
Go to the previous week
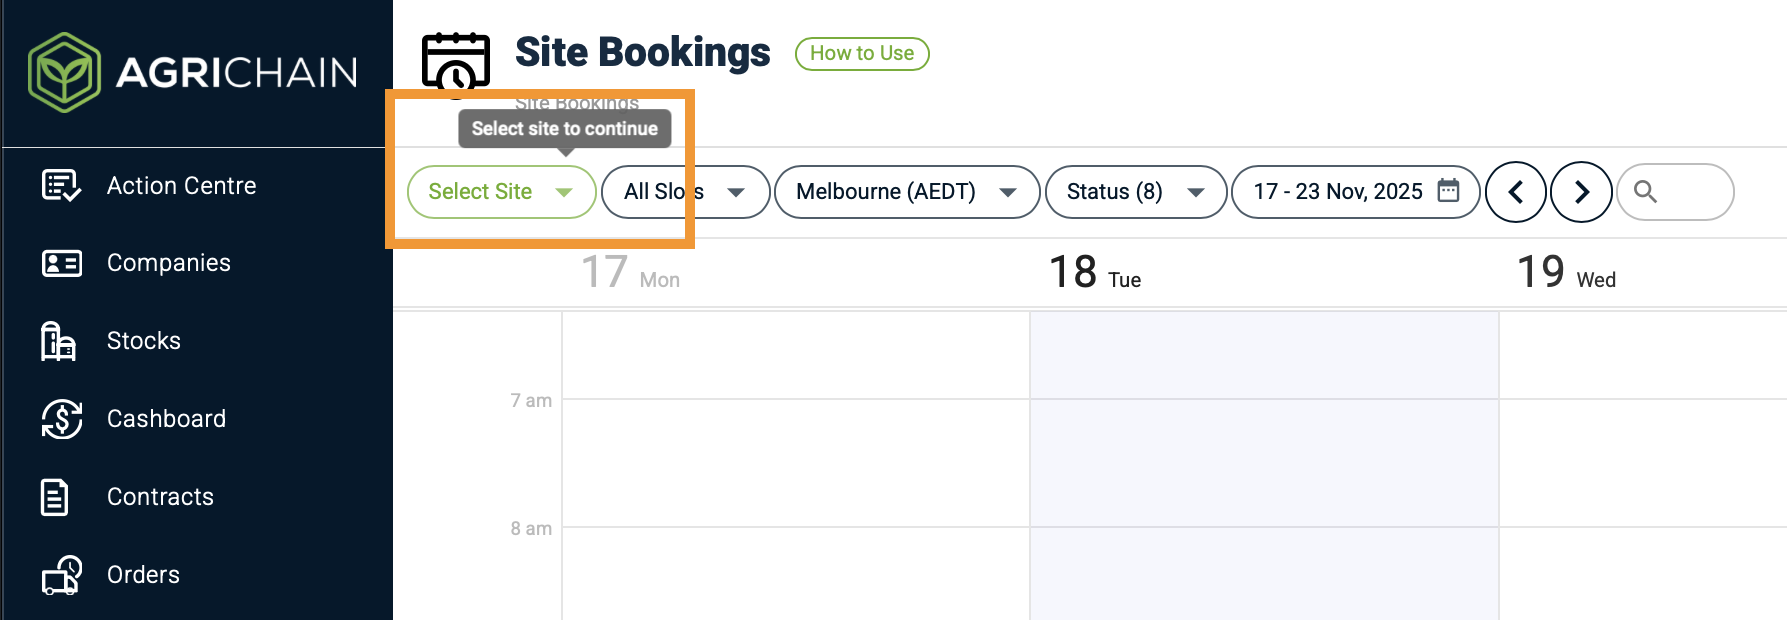tap(1515, 192)
